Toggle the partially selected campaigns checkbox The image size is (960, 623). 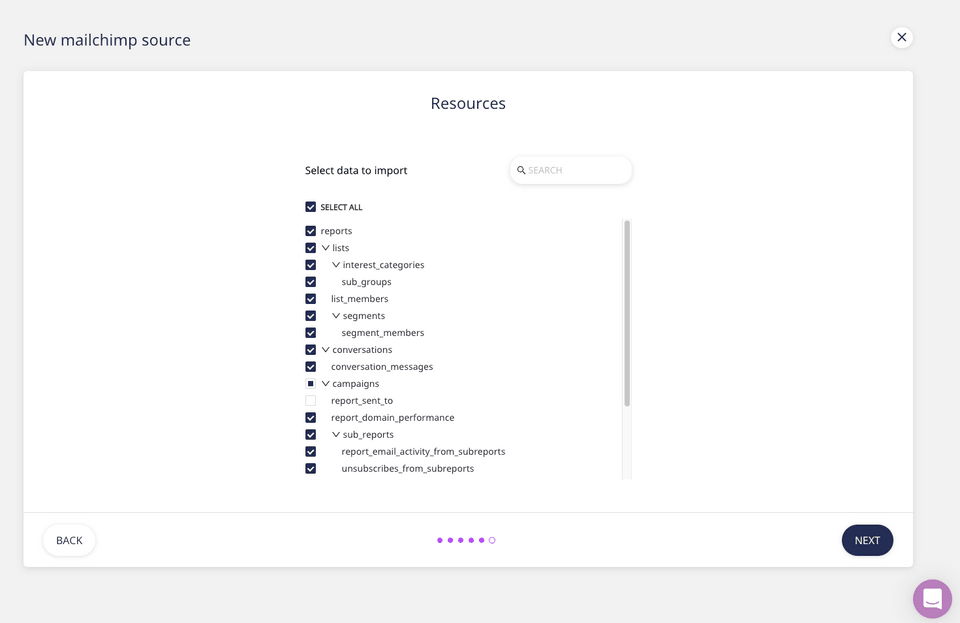[x=311, y=384]
